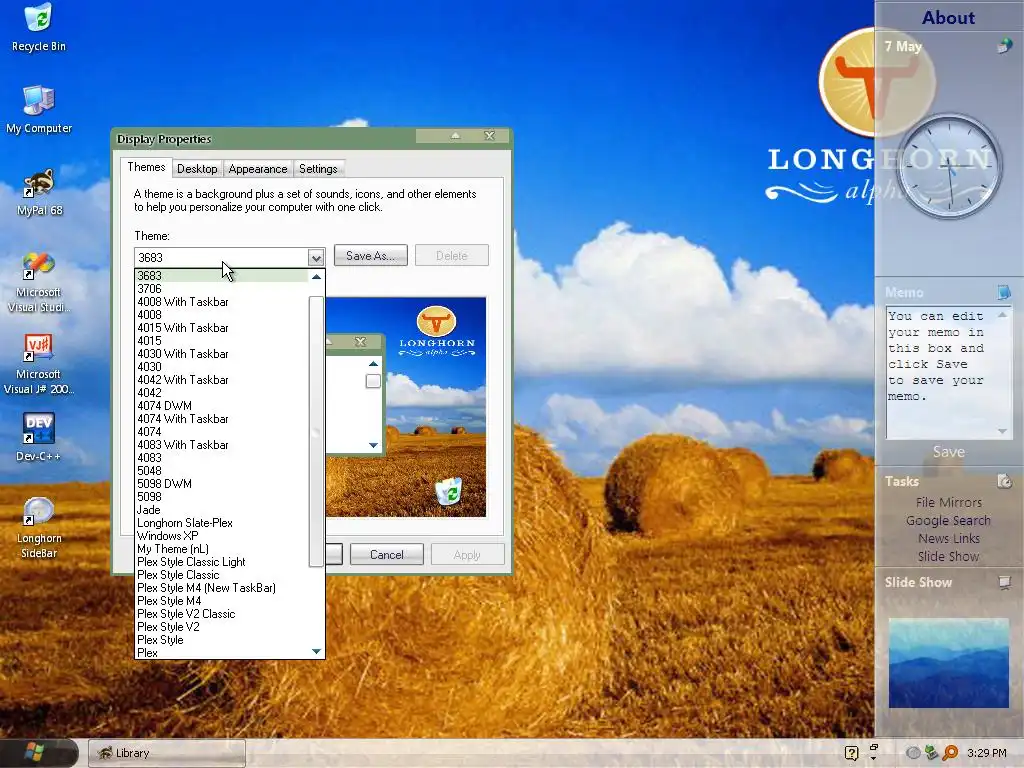Open the Slide Show task link
This screenshot has width=1024, height=768.
point(948,556)
